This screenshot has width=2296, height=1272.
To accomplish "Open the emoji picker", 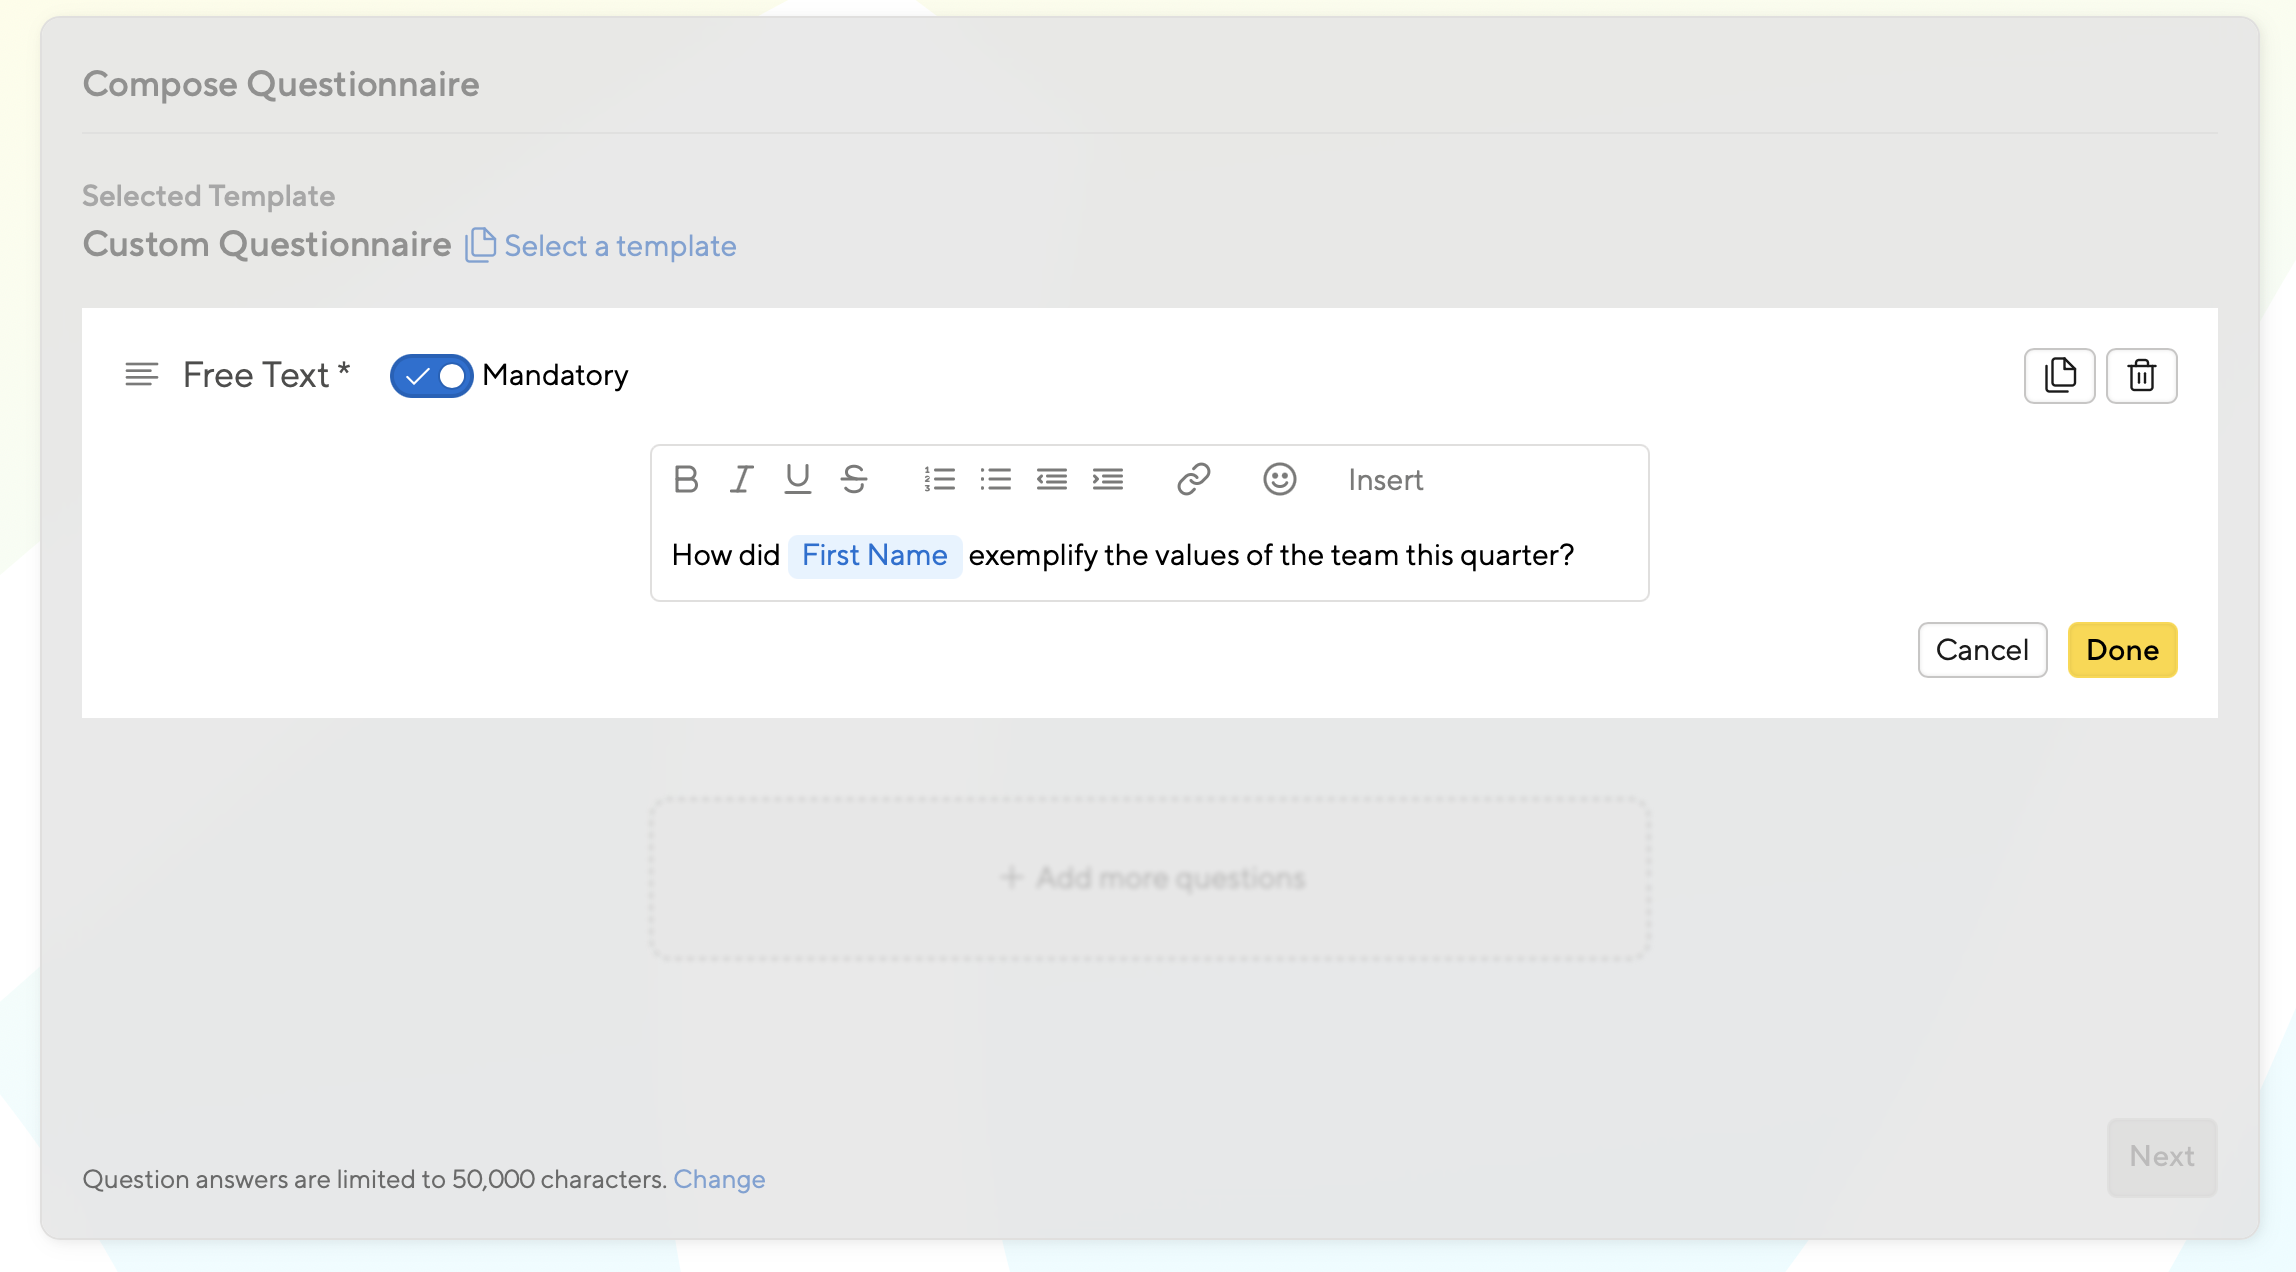I will [x=1279, y=480].
